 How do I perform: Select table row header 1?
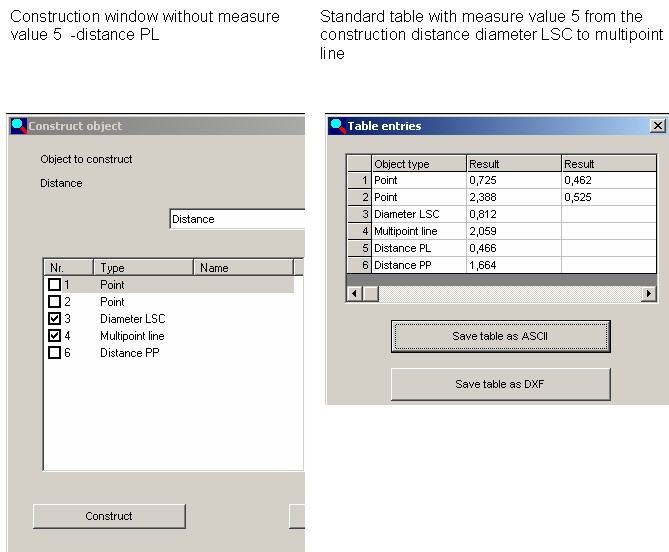coord(359,180)
